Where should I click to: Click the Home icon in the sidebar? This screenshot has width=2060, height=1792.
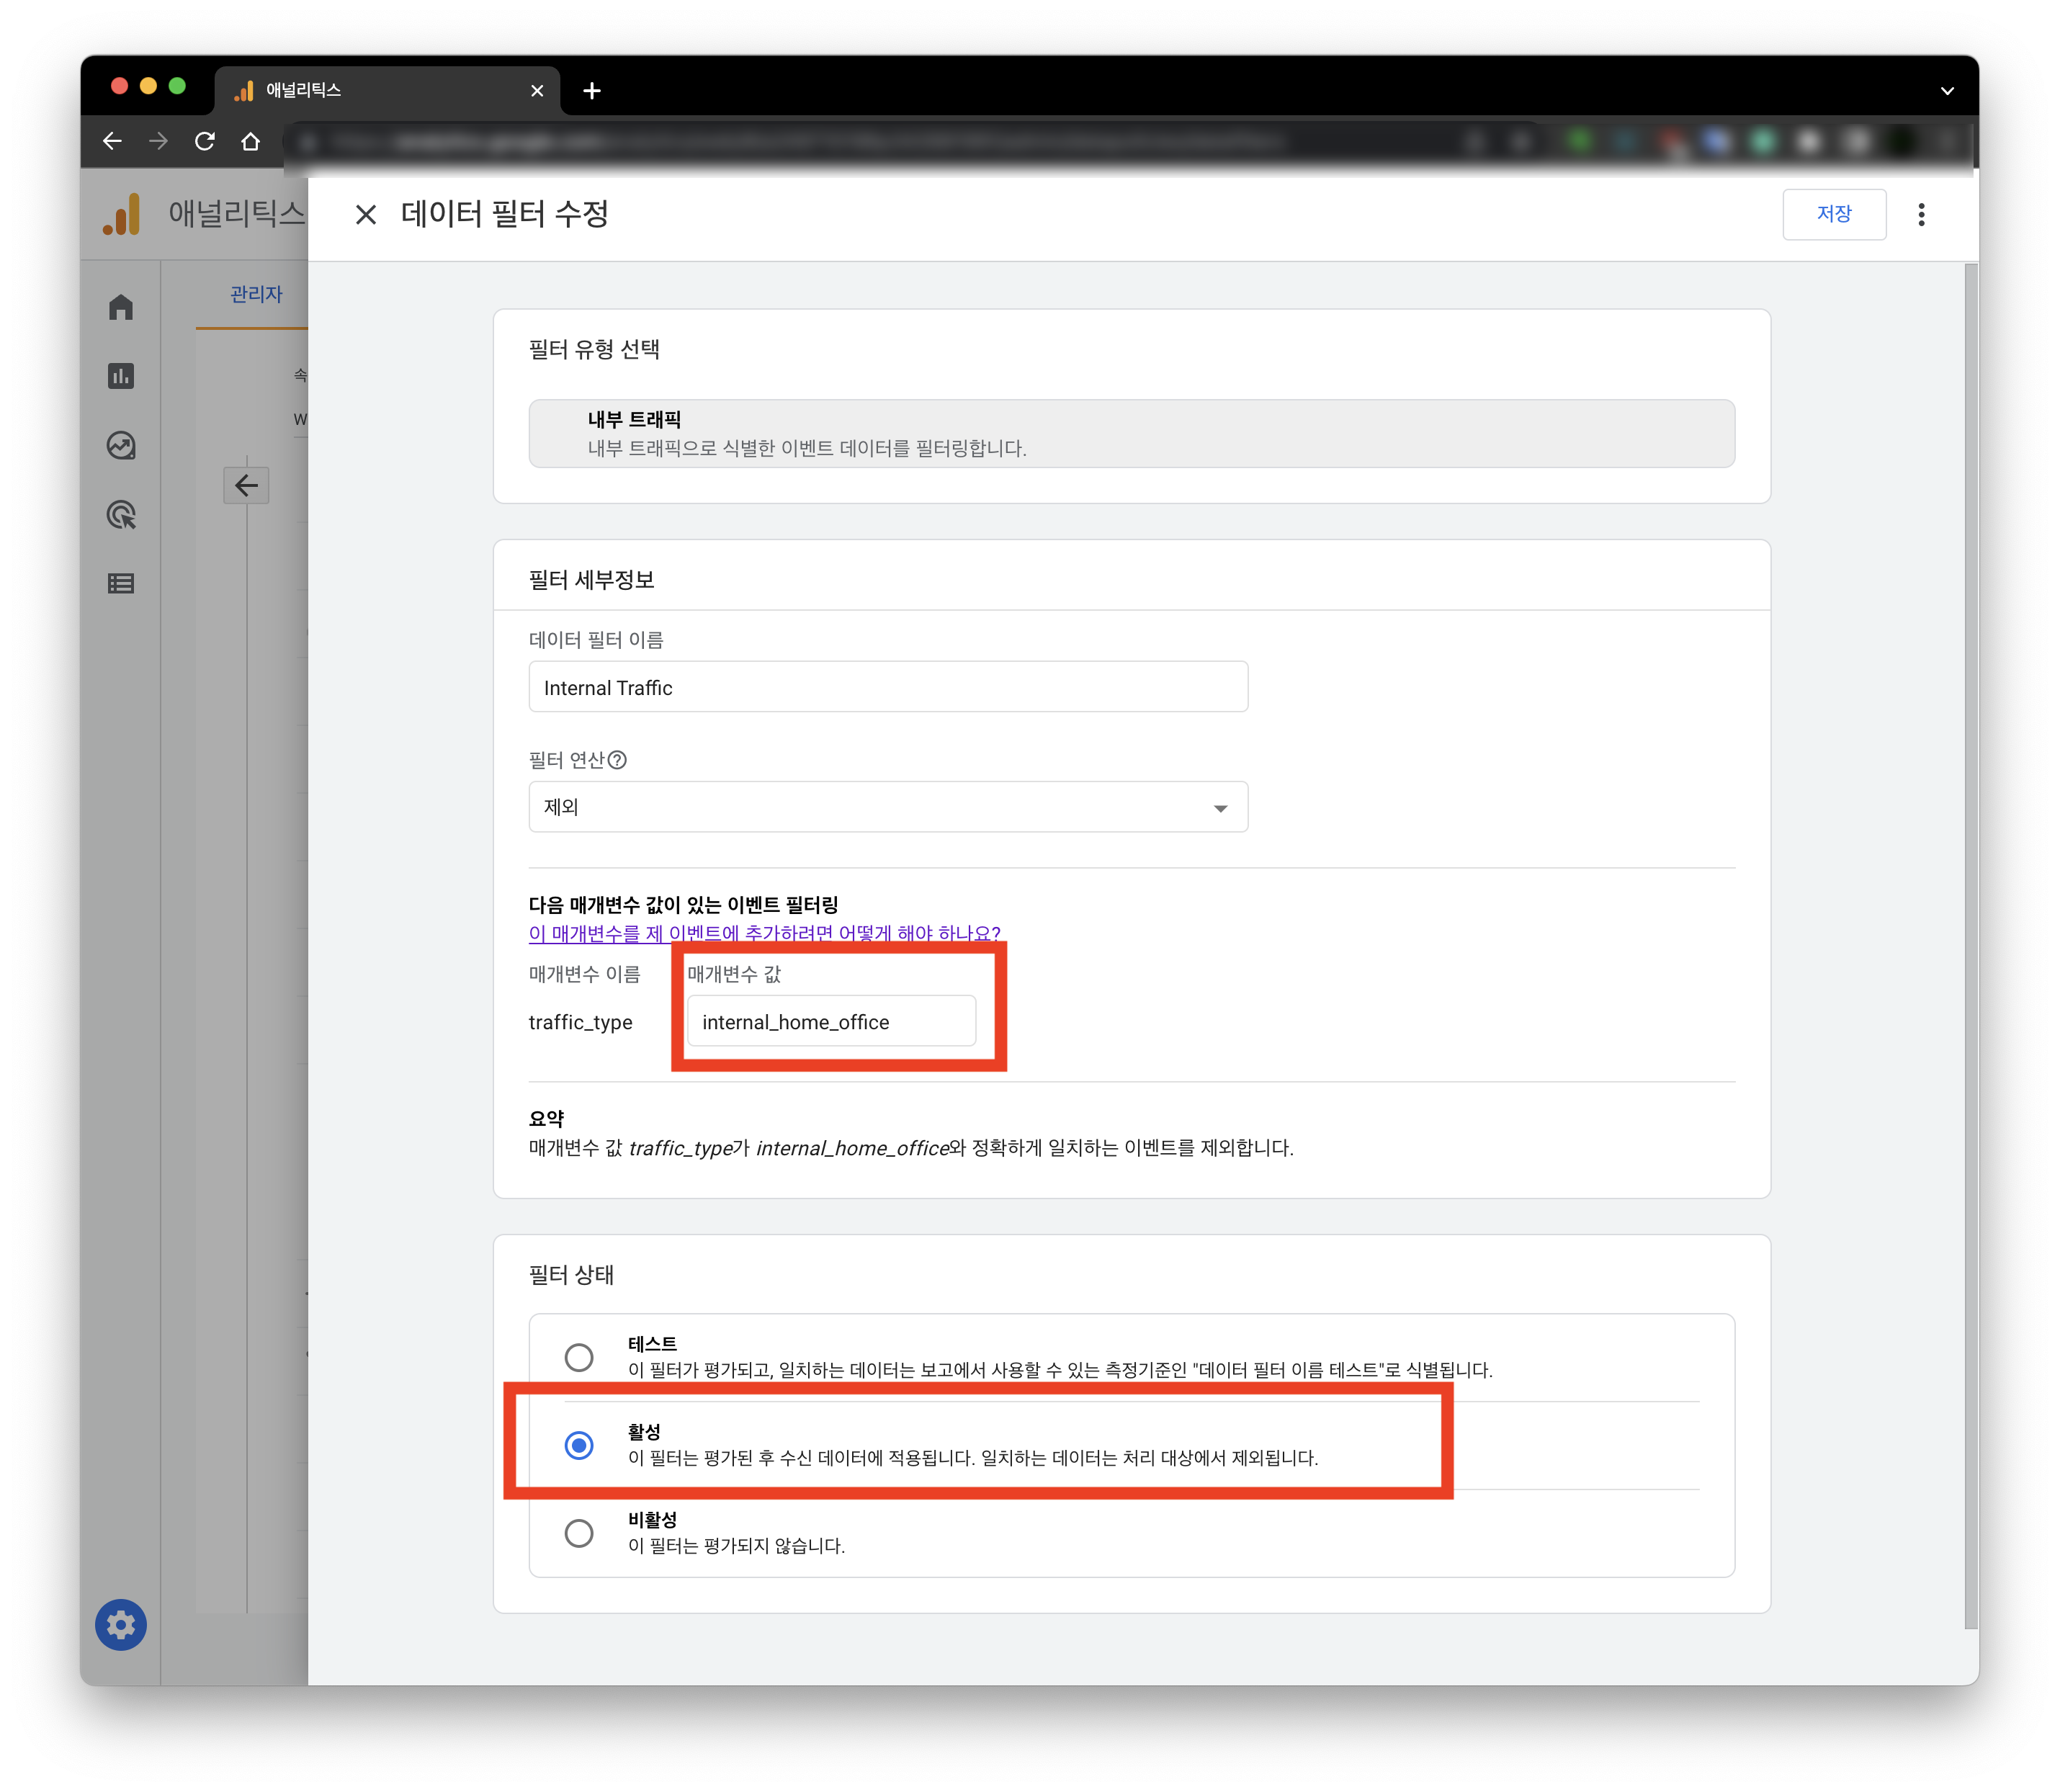pos(121,307)
